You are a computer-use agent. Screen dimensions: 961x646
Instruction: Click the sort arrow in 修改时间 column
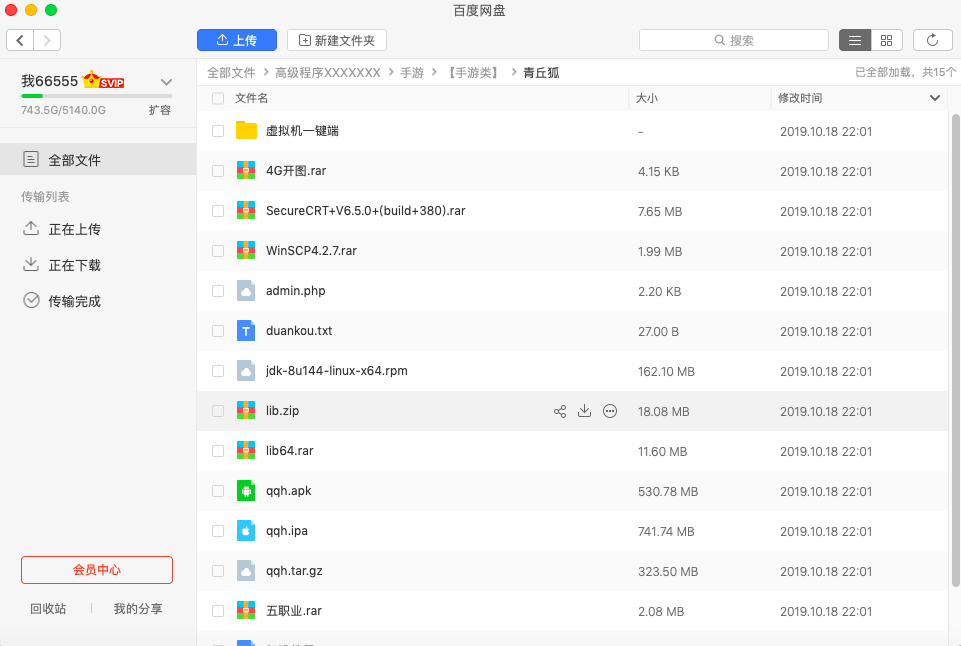click(x=935, y=98)
